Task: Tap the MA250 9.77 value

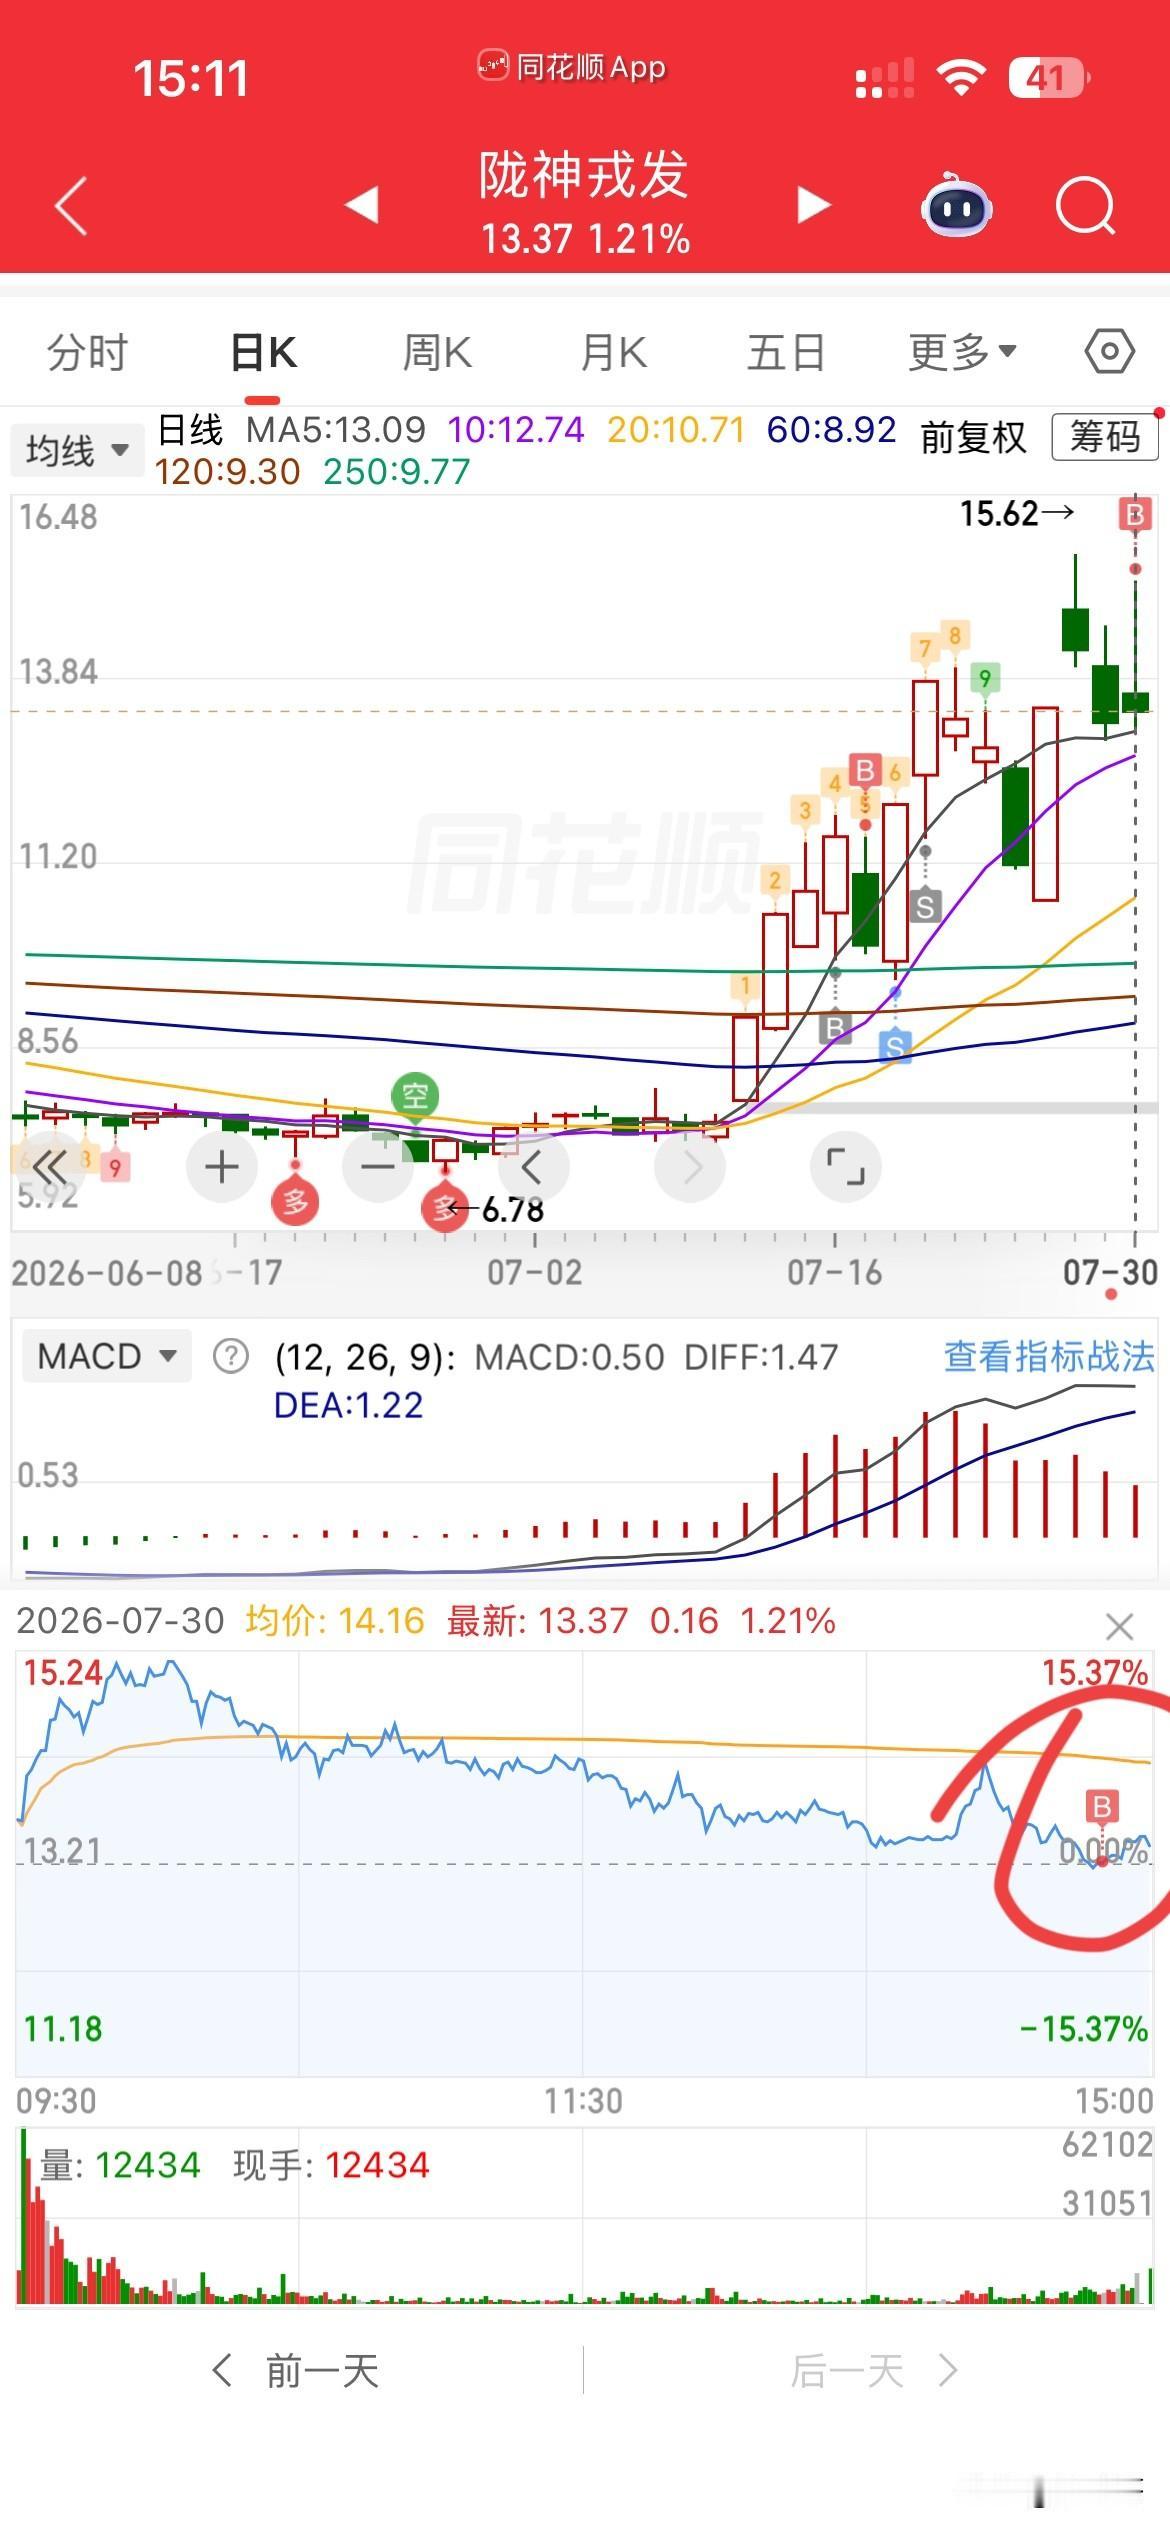Action: pos(397,471)
